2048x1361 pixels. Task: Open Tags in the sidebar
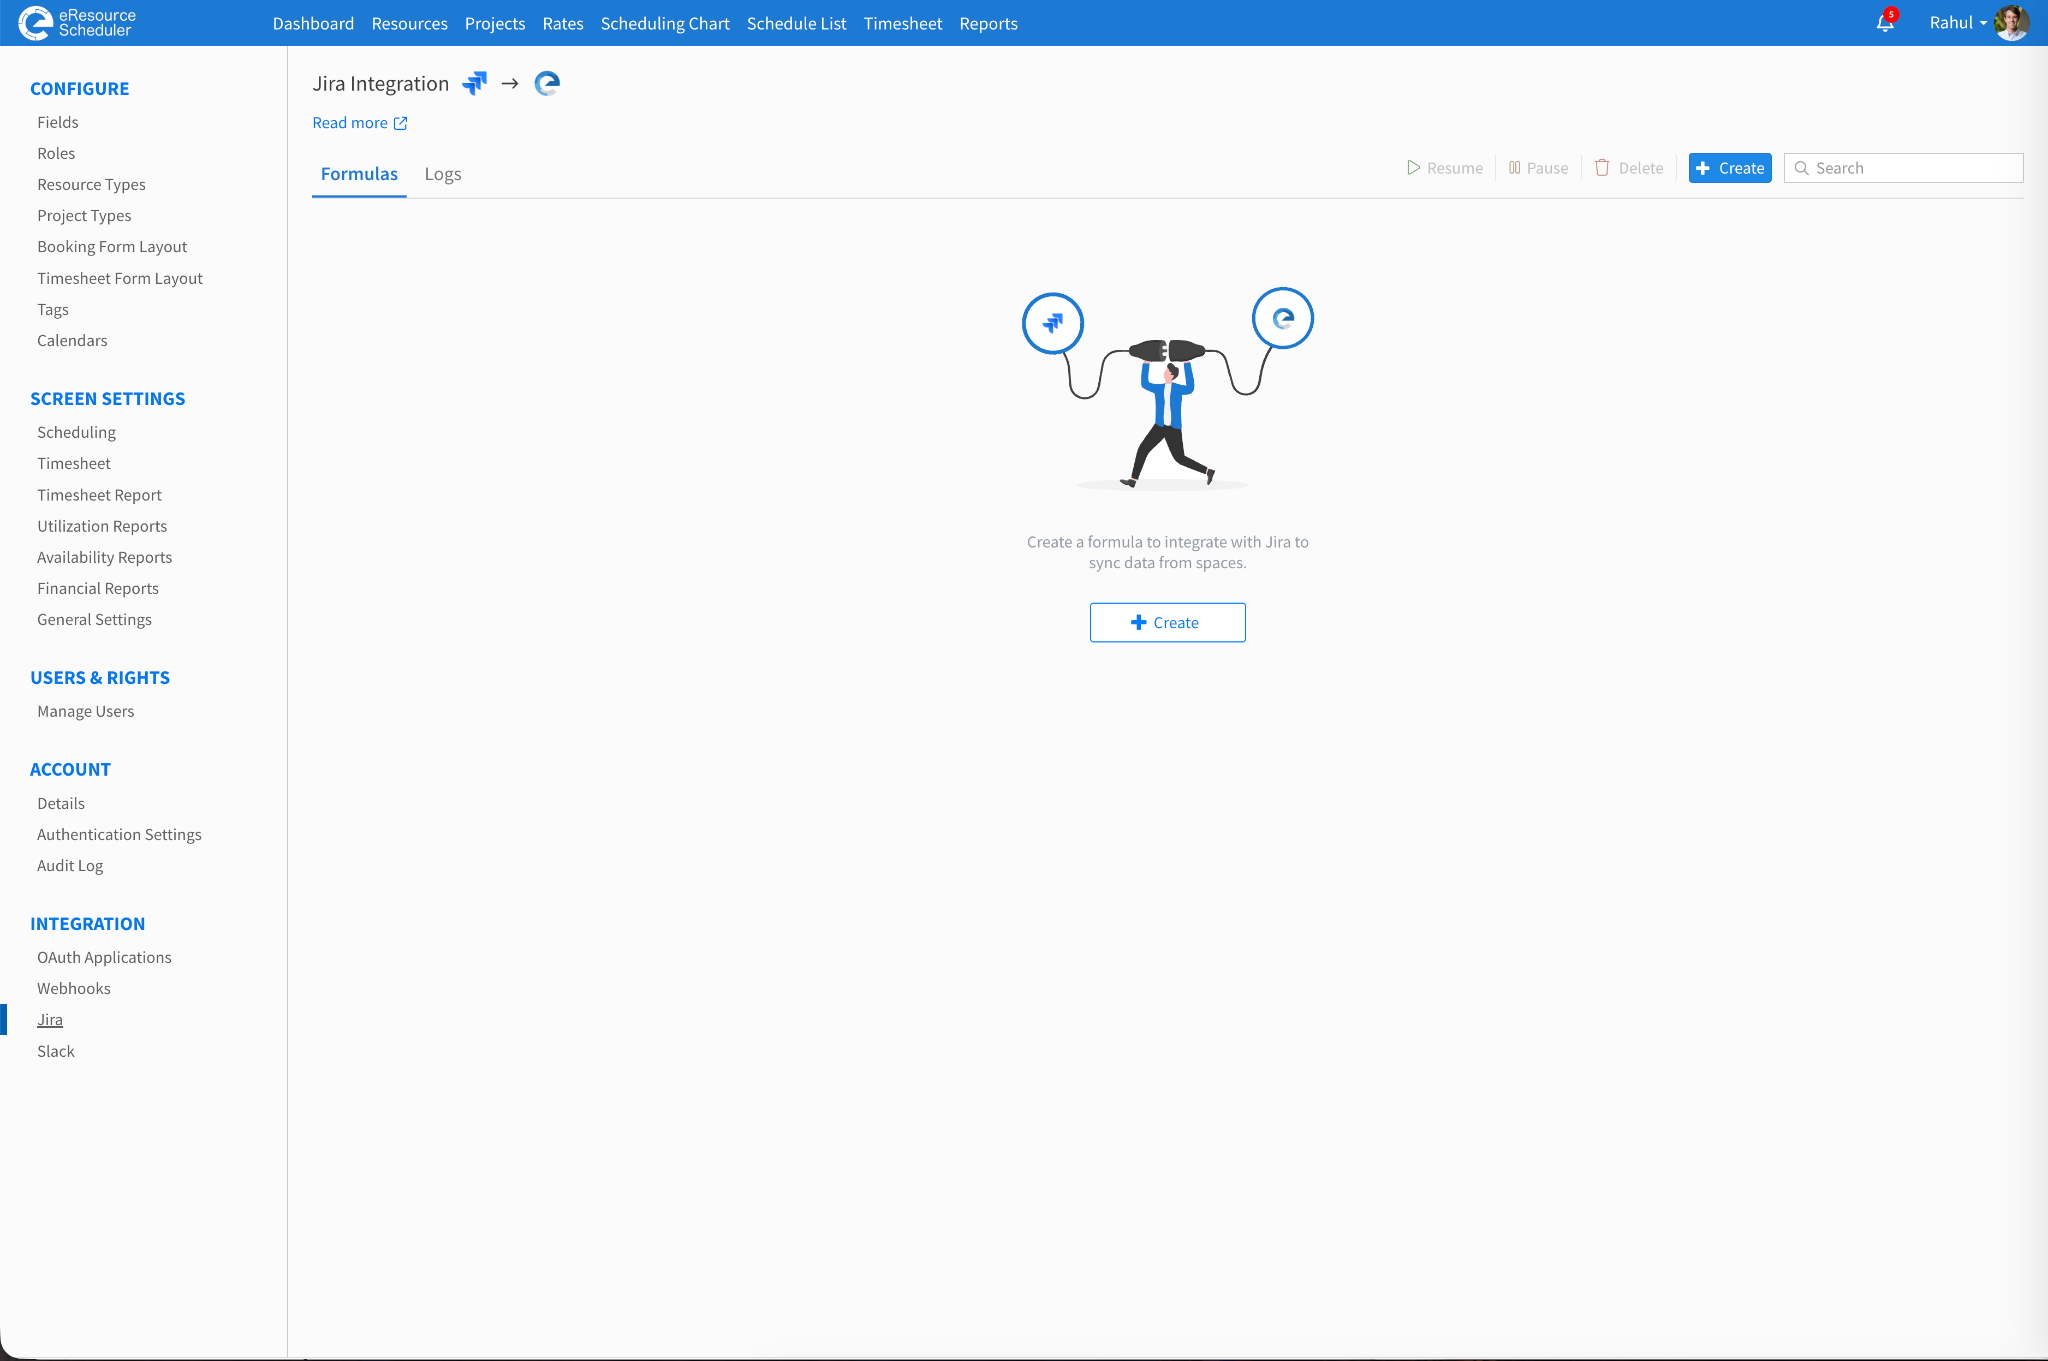click(53, 309)
